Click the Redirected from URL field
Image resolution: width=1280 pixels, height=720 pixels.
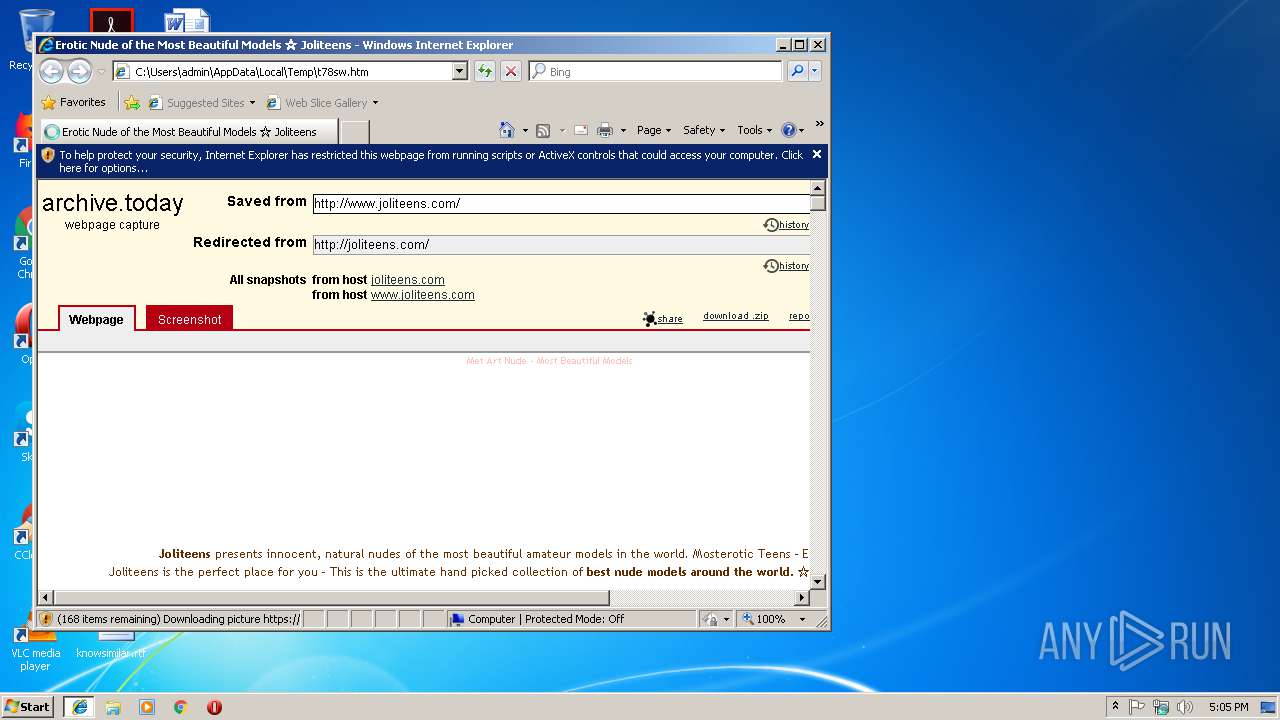561,244
